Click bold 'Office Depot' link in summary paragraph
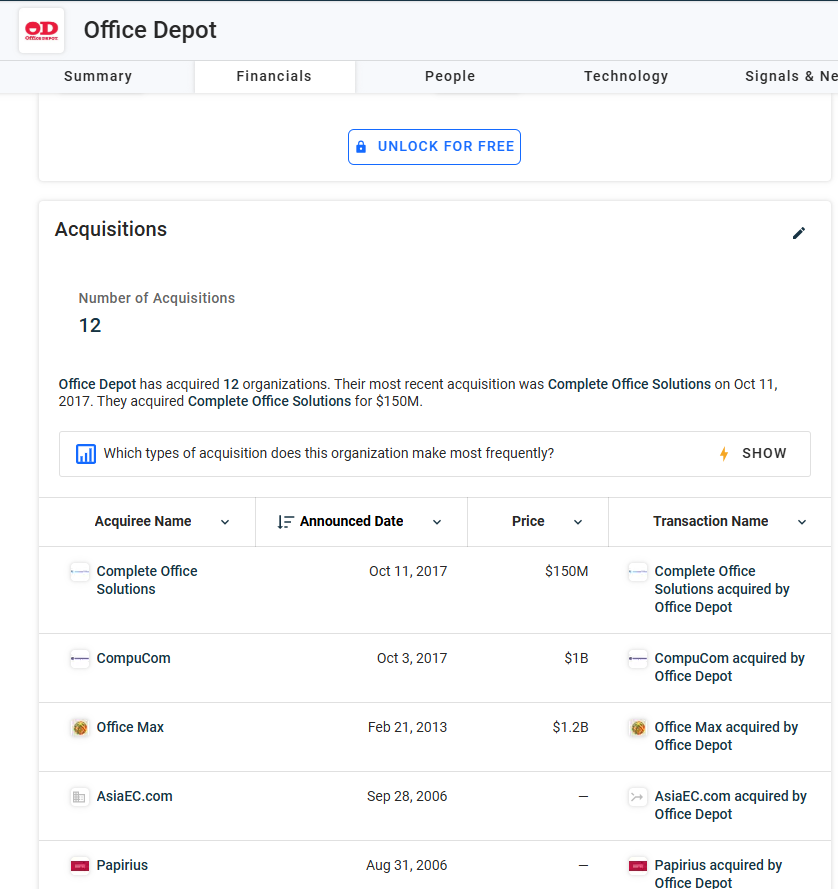 pyautogui.click(x=98, y=384)
